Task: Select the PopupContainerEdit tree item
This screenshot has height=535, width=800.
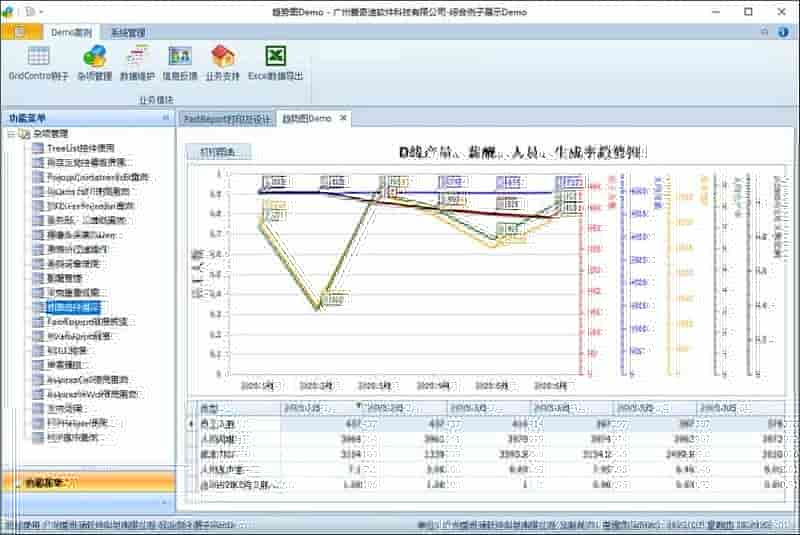Action: pos(98,177)
